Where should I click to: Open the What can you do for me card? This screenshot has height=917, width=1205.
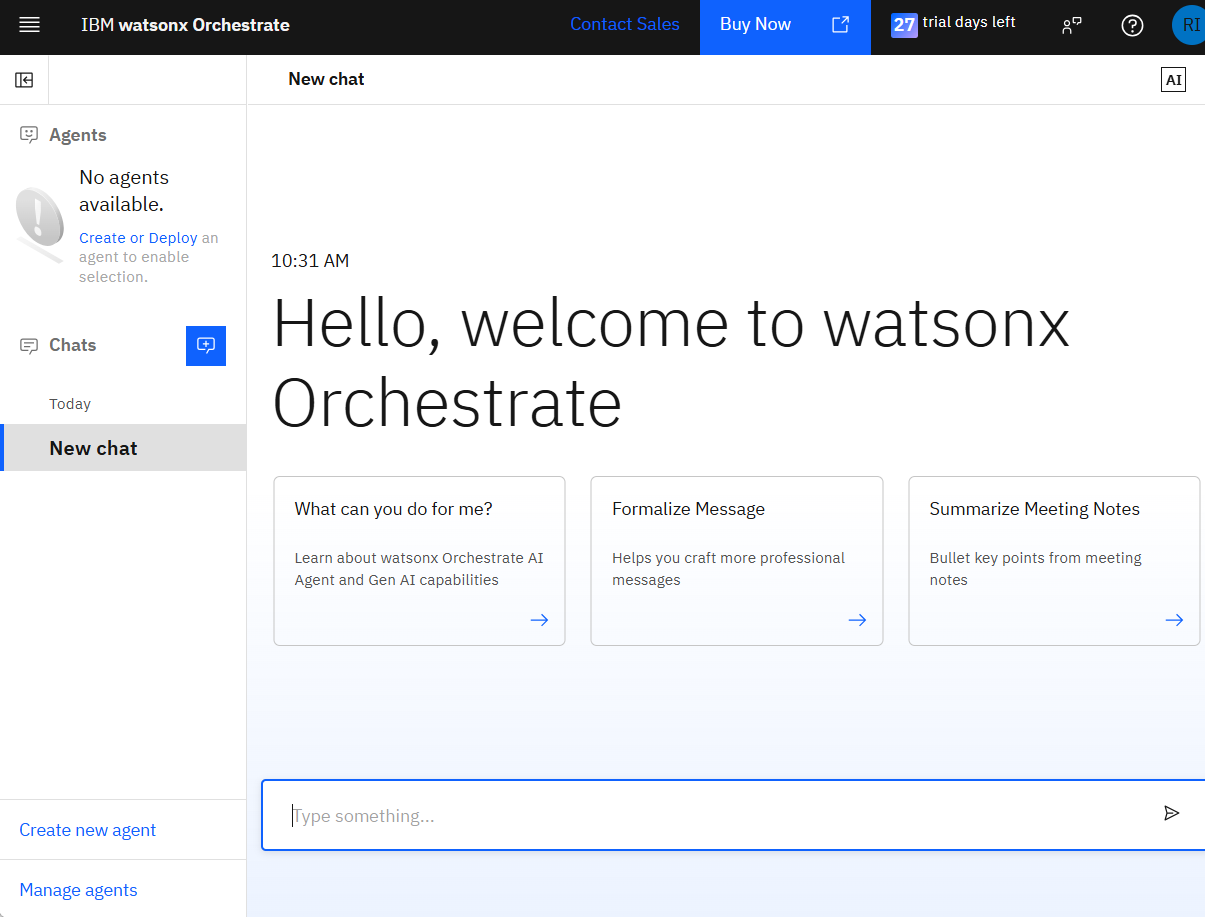[419, 561]
